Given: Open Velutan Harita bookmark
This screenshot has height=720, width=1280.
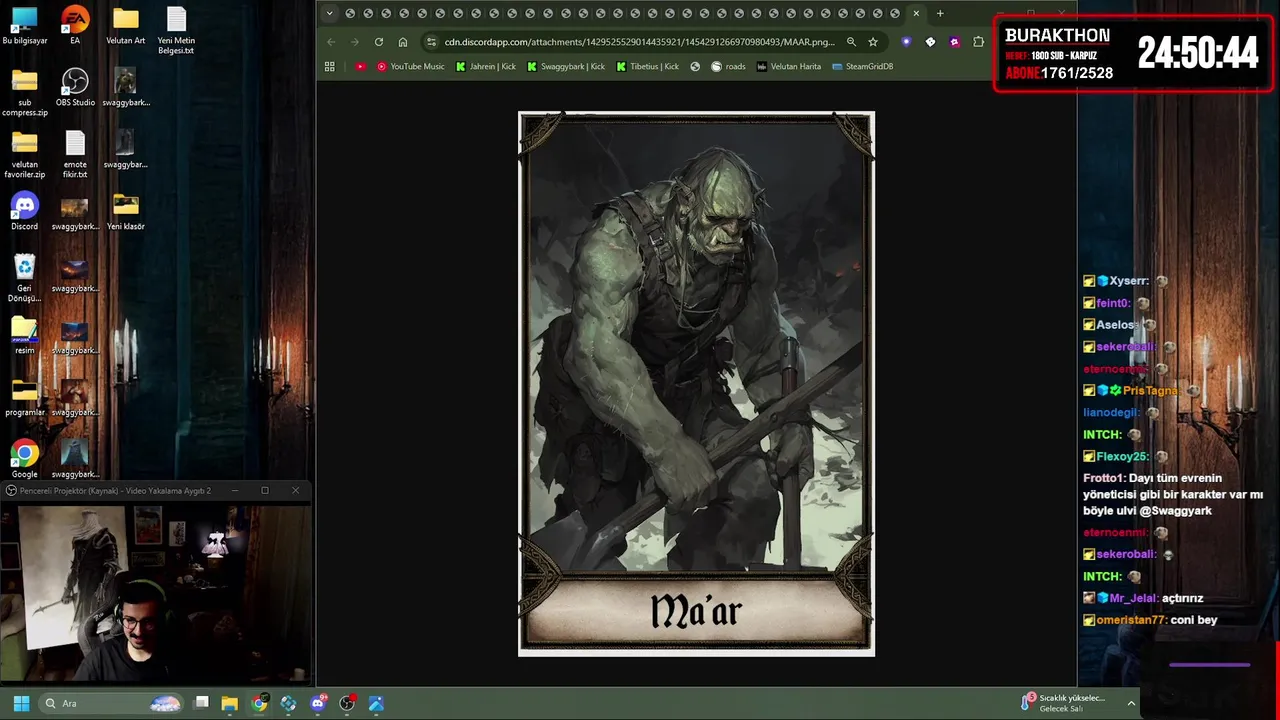Looking at the screenshot, I should click(789, 66).
